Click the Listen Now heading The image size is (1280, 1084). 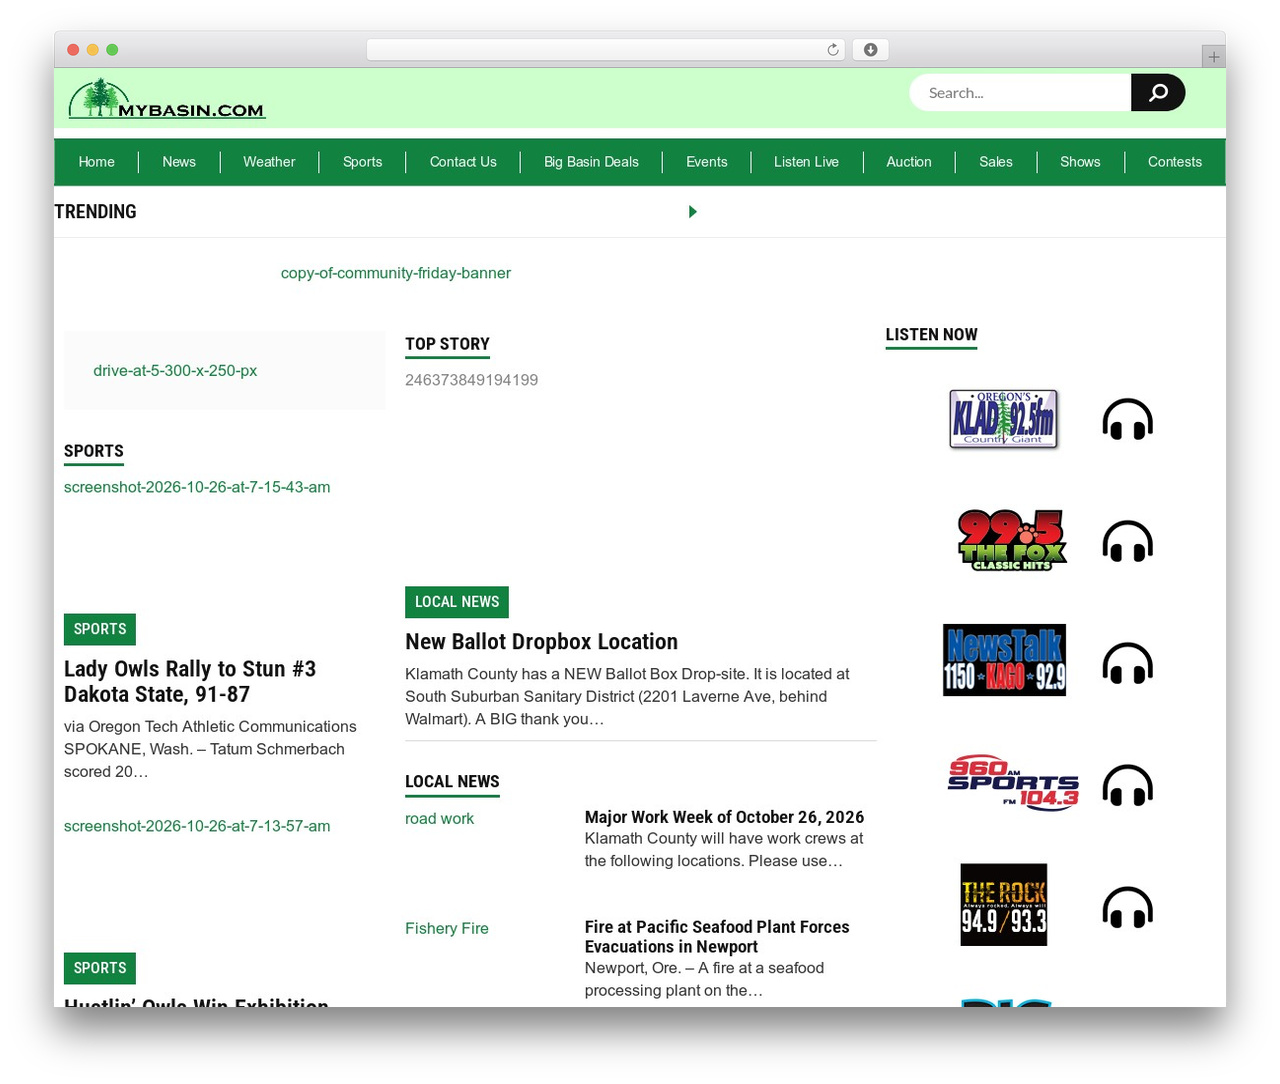[x=931, y=335]
